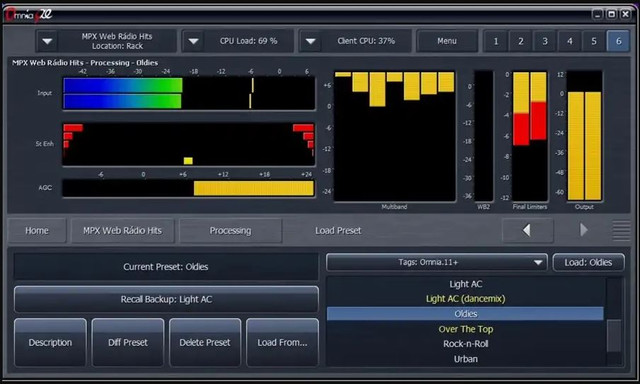This screenshot has width=640, height=384.
Task: Click the striped grip icon beside the arrows
Action: click(621, 231)
